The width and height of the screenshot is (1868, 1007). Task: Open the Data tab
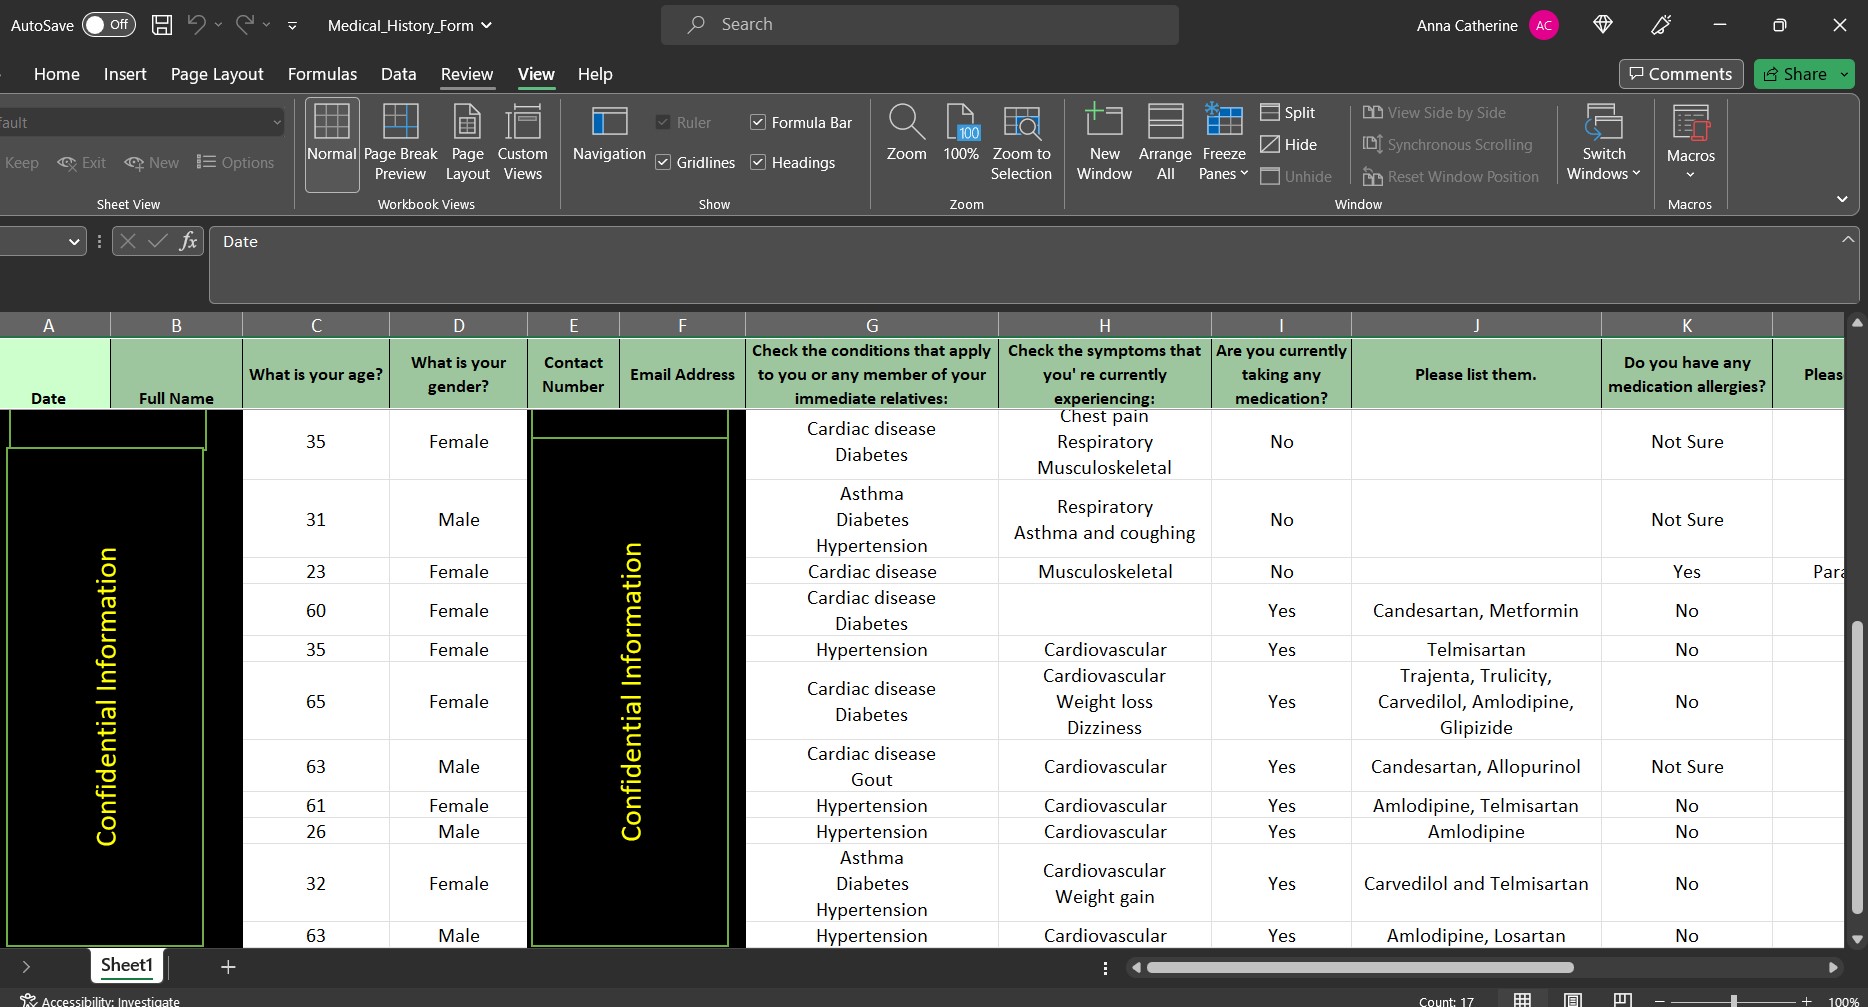[398, 74]
